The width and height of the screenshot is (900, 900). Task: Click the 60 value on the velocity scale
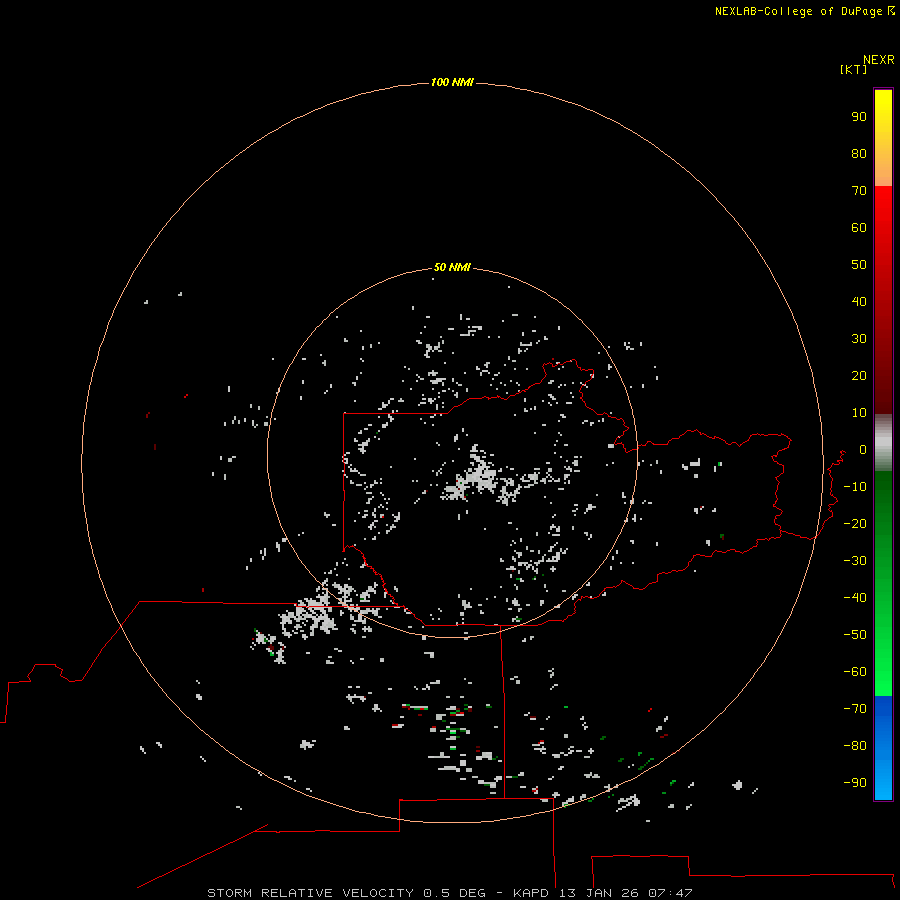pyautogui.click(x=859, y=227)
